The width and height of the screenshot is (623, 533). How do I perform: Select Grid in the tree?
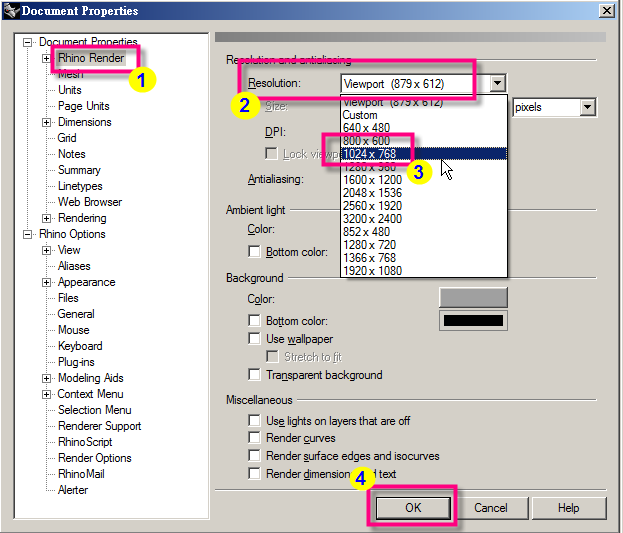click(x=67, y=138)
